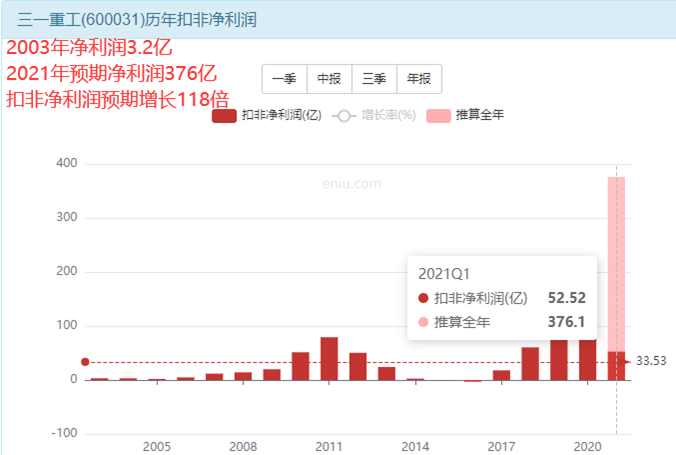Click the 2011 peak profit bar
676x455 pixels.
[x=329, y=359]
